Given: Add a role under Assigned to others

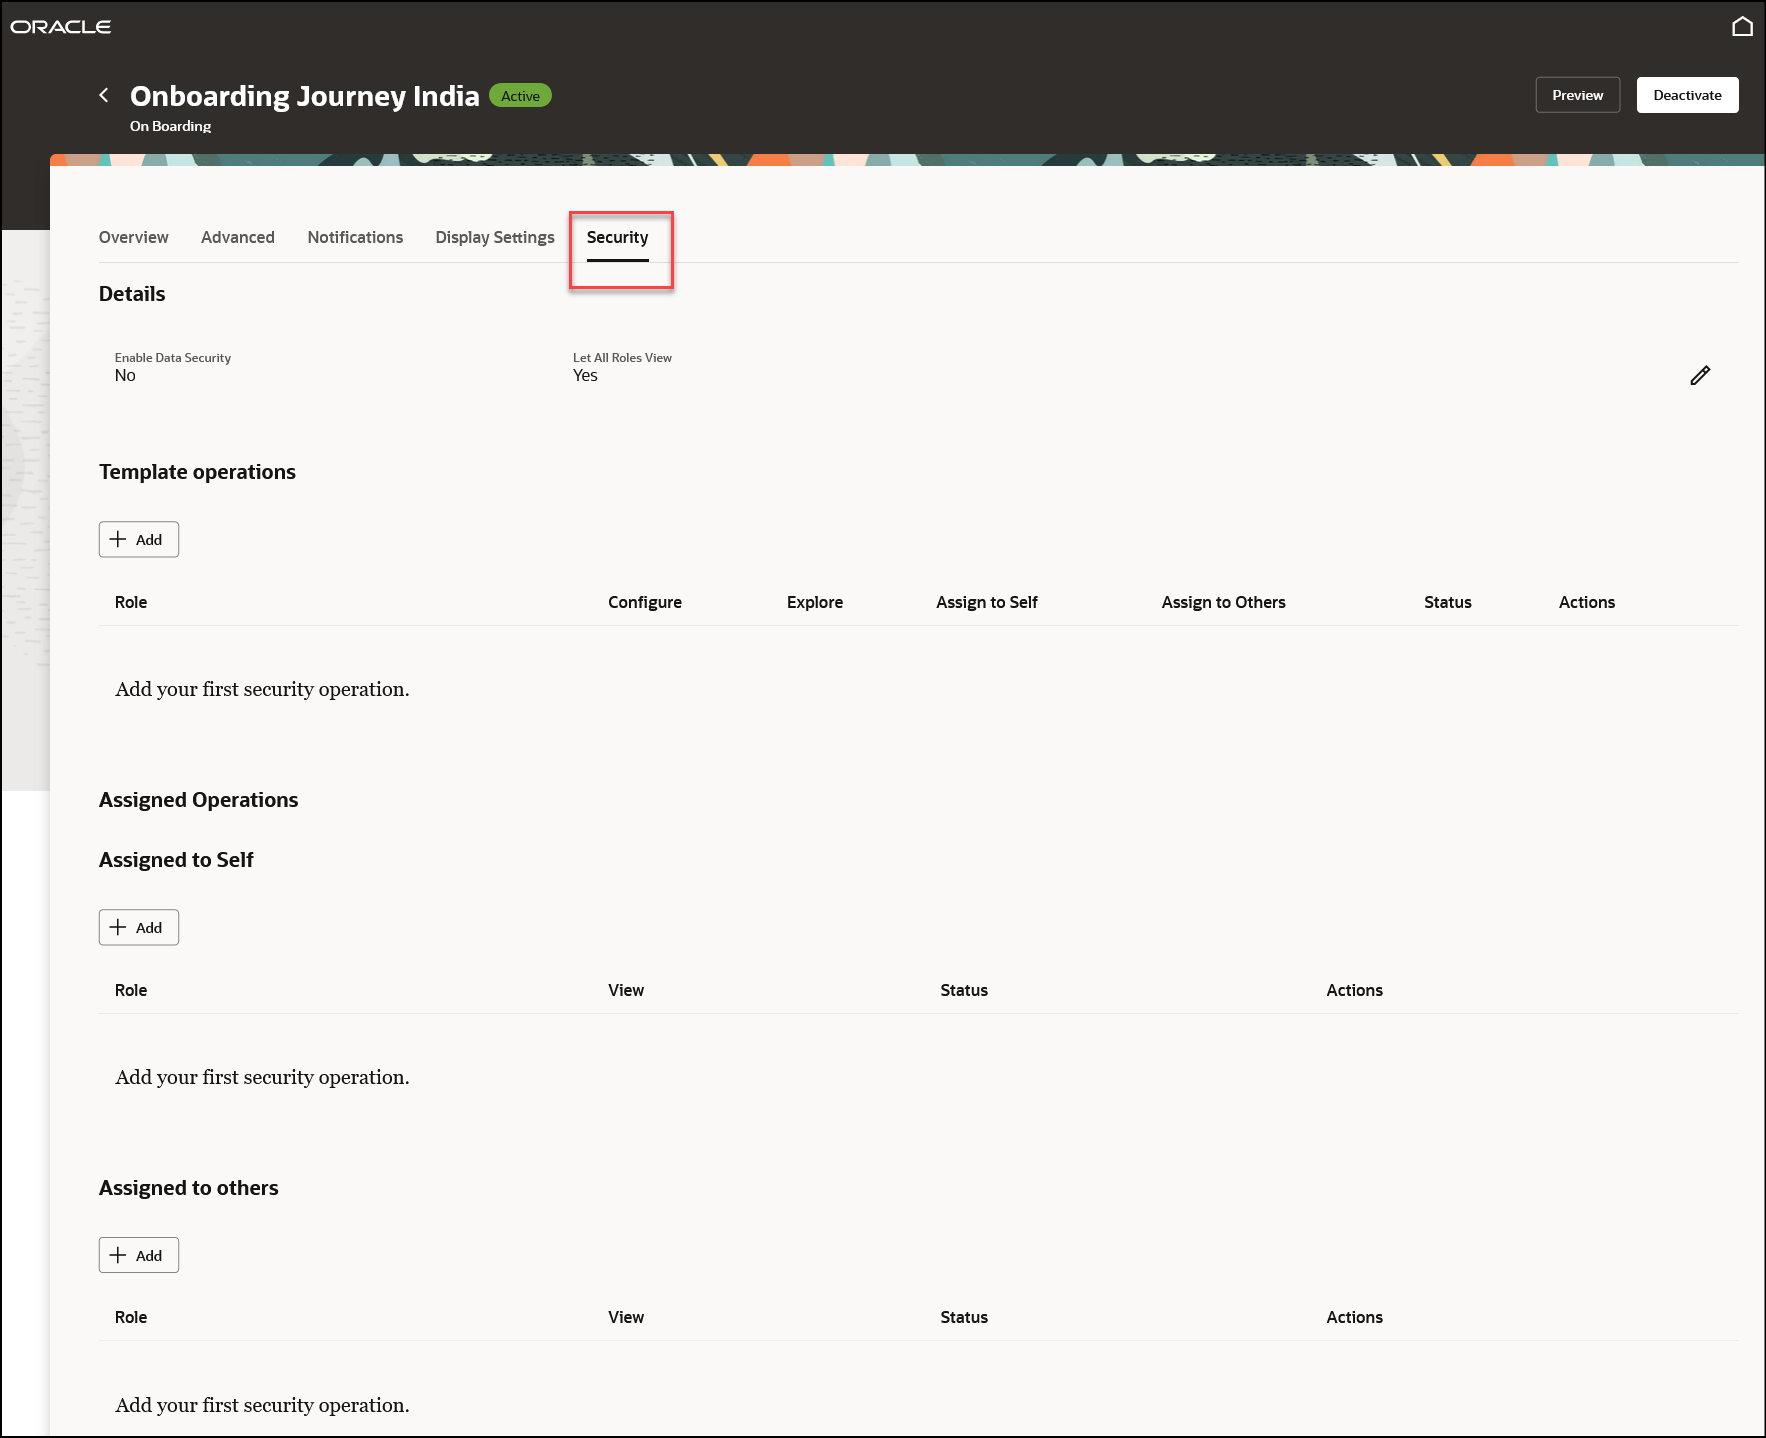Looking at the screenshot, I should pyautogui.click(x=139, y=1255).
